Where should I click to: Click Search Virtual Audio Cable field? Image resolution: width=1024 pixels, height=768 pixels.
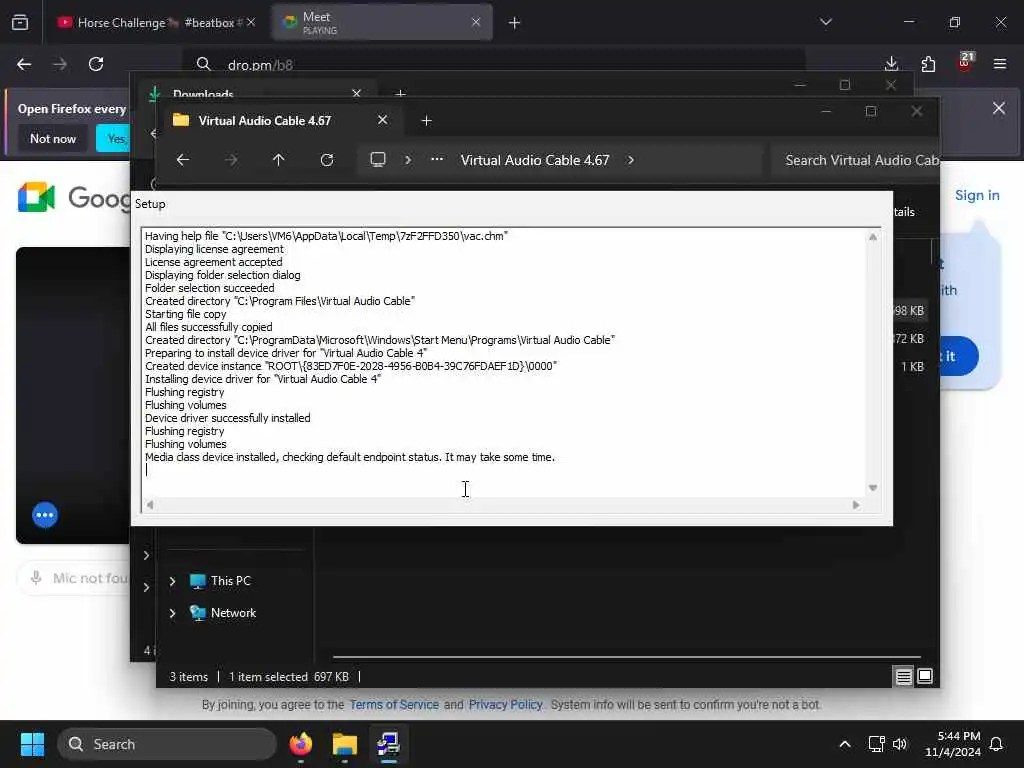pyautogui.click(x=854, y=161)
